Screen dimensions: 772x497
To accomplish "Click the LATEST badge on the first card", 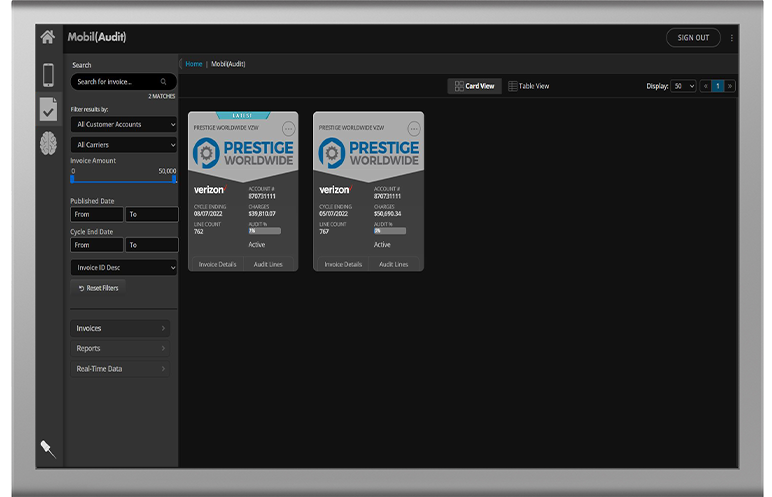I will [x=243, y=115].
